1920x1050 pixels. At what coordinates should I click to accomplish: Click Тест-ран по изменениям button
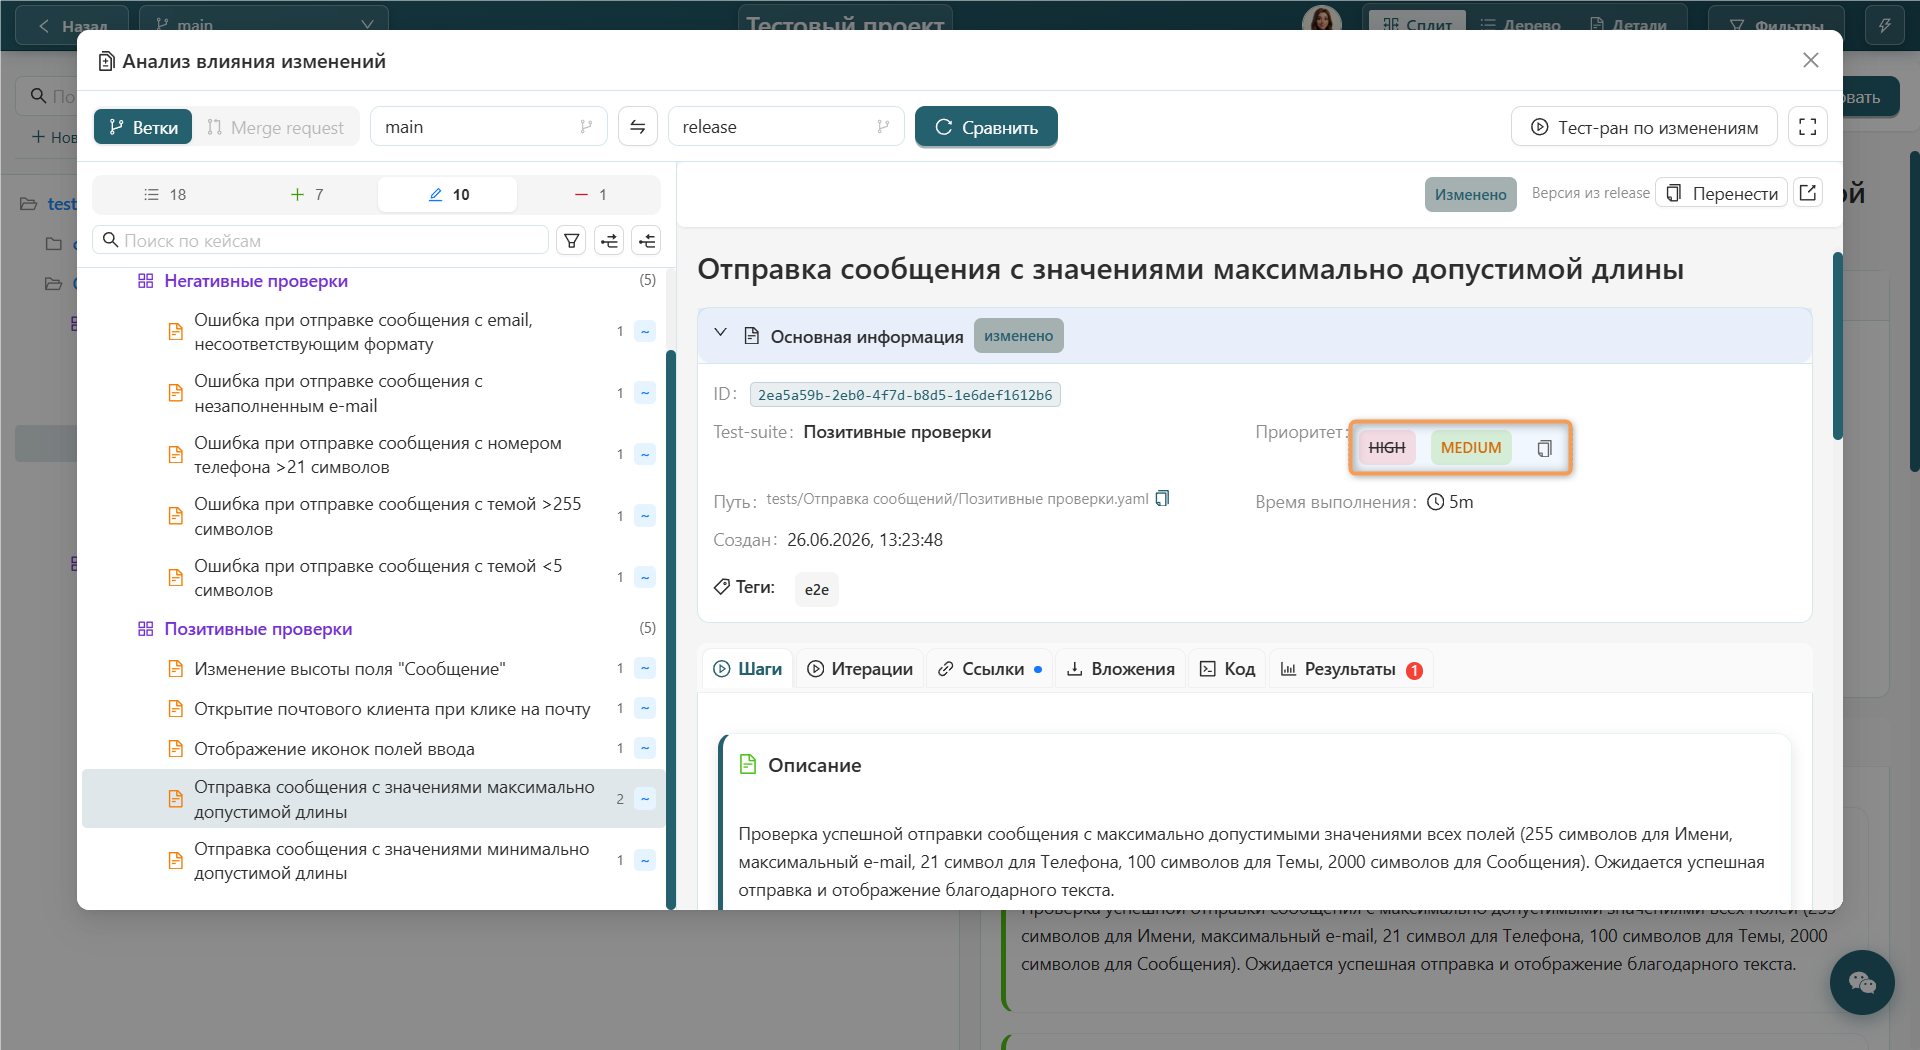click(1644, 127)
